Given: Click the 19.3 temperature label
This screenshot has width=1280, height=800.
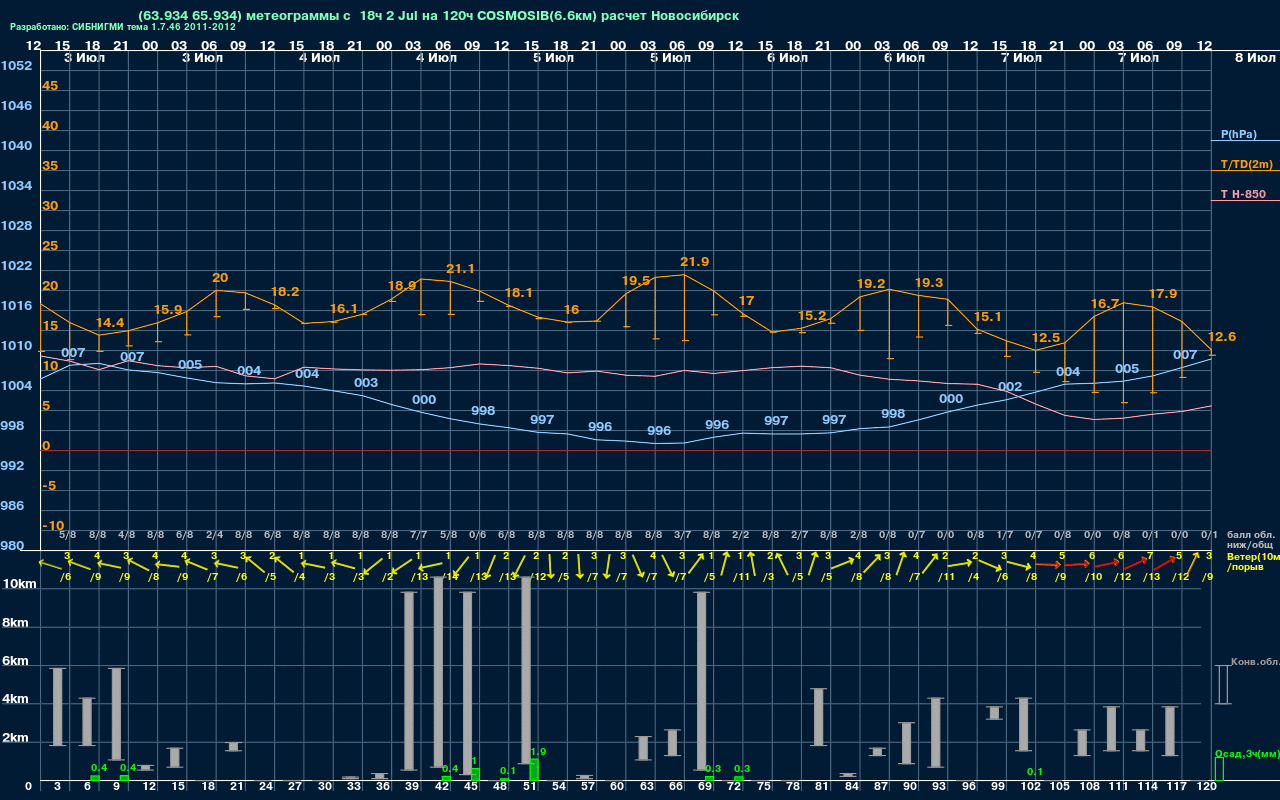Looking at the screenshot, I should [929, 283].
